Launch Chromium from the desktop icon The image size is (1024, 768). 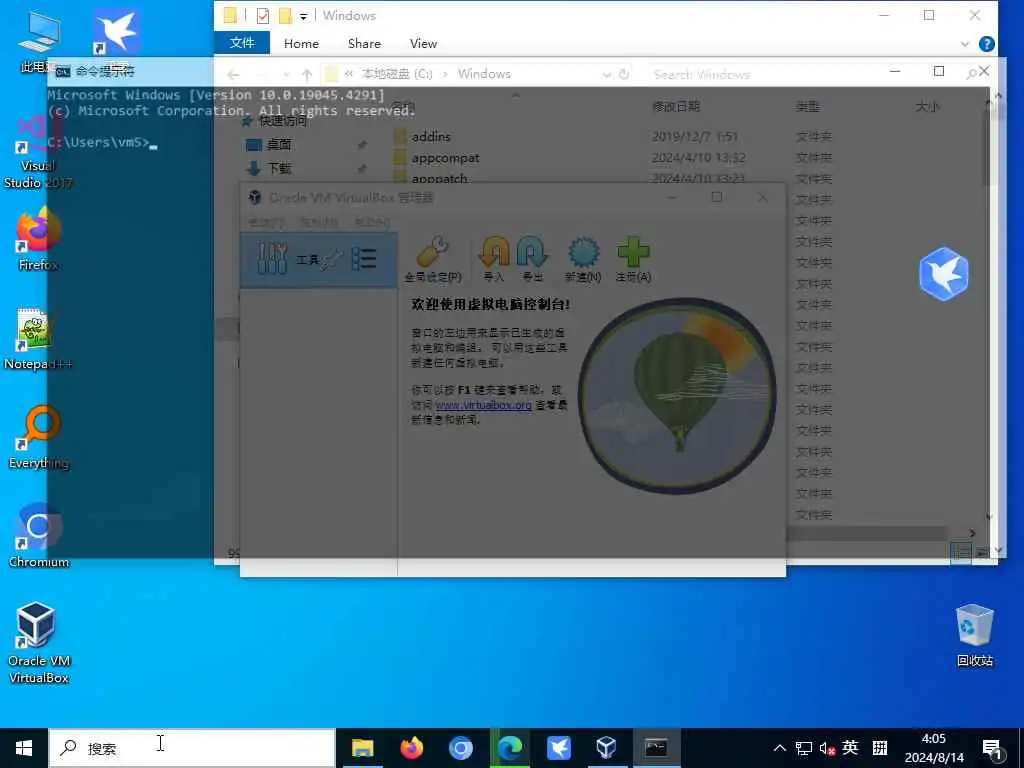coord(39,536)
